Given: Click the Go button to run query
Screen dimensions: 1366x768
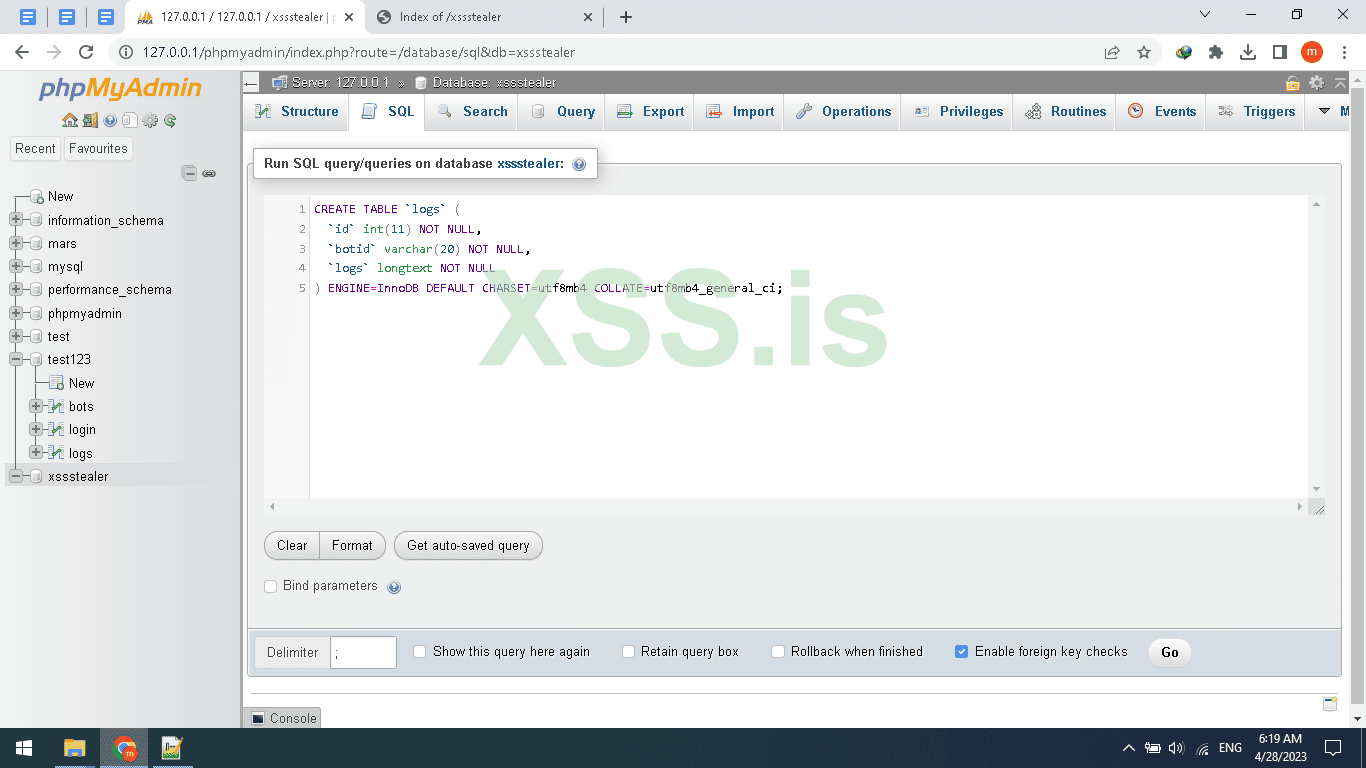Looking at the screenshot, I should point(1170,652).
